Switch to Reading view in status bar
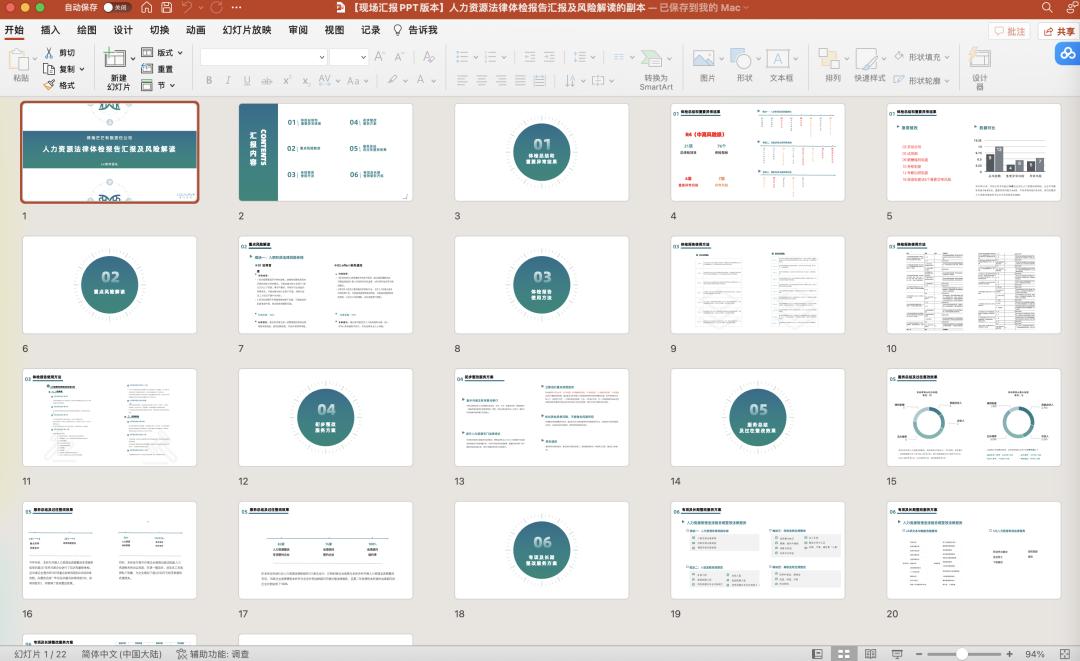Image resolution: width=1080 pixels, height=661 pixels. pyautogui.click(x=871, y=654)
